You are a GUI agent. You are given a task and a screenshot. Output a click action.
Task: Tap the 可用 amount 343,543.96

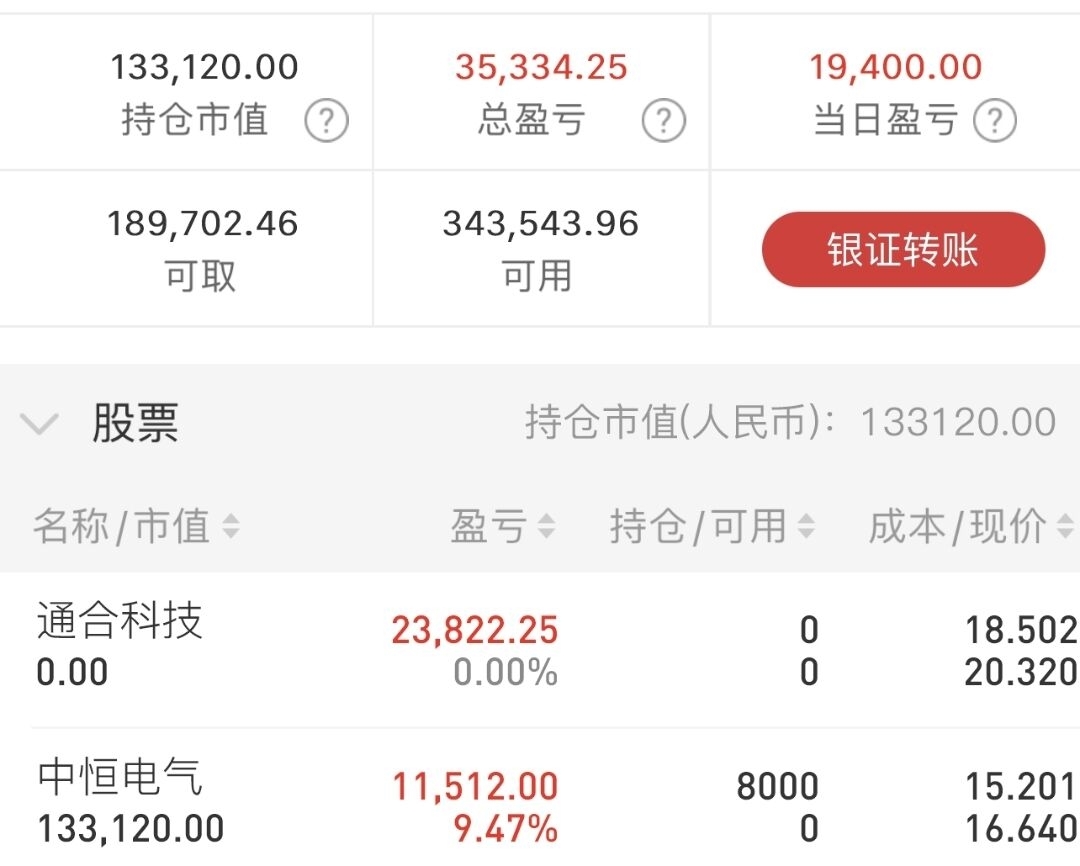pyautogui.click(x=541, y=223)
